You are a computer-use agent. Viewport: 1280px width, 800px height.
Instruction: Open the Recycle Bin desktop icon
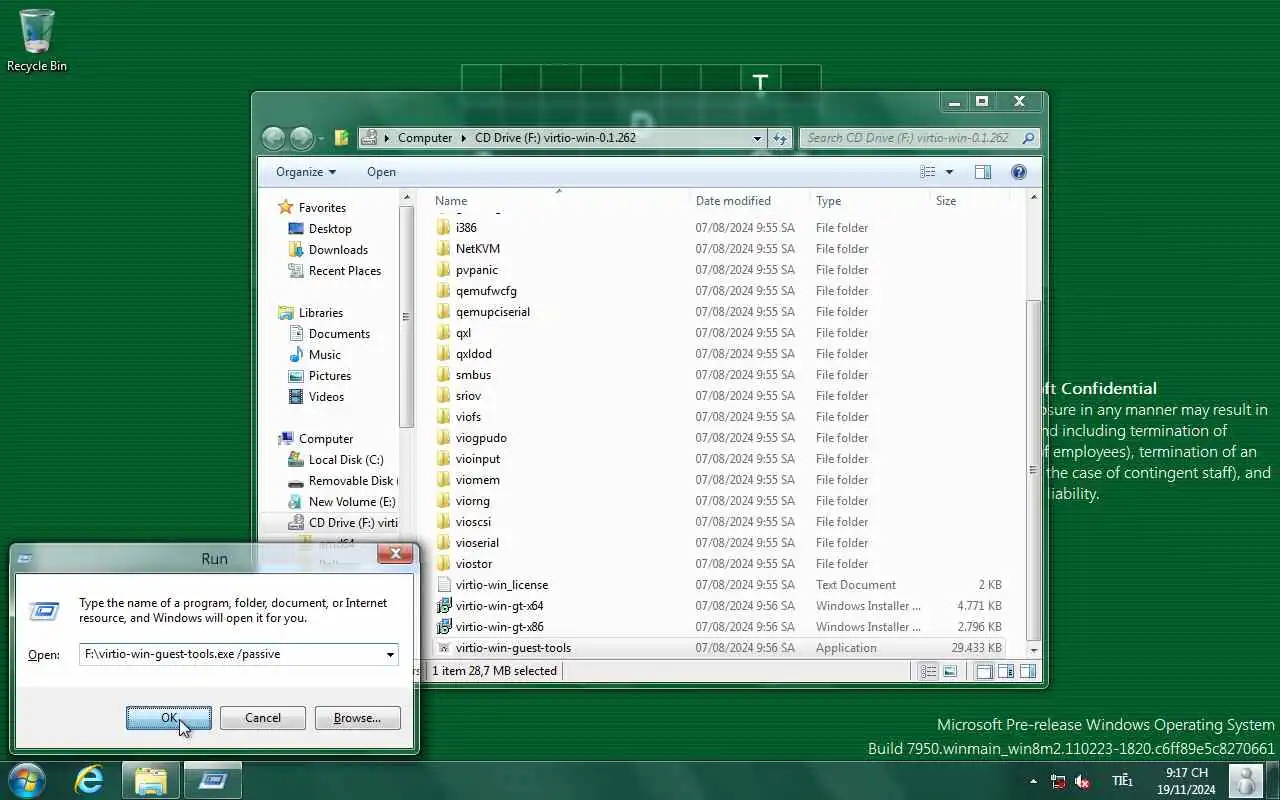37,40
